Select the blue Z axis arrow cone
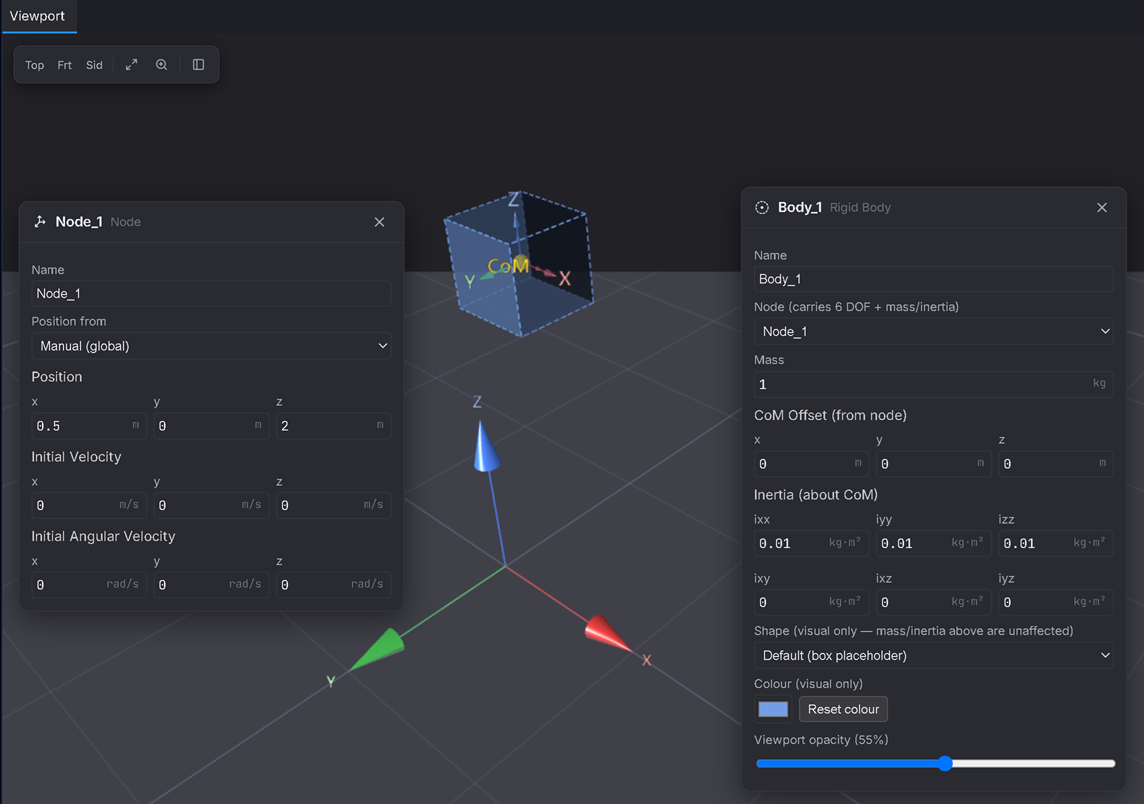Viewport: 1144px width, 804px height. [x=486, y=447]
